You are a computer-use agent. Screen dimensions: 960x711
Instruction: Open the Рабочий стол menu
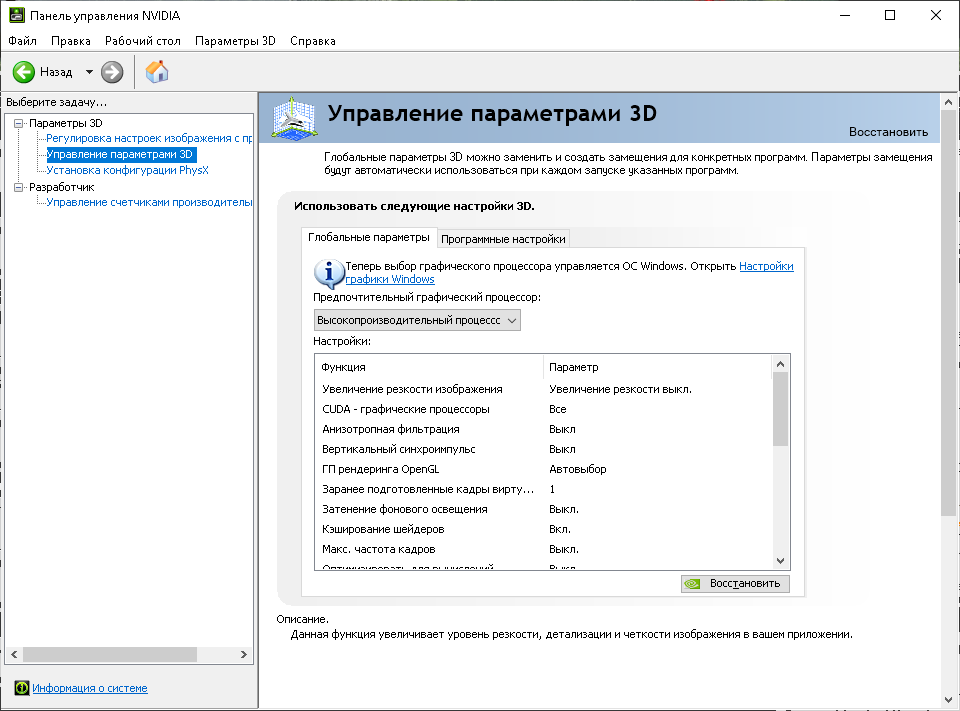pyautogui.click(x=143, y=41)
